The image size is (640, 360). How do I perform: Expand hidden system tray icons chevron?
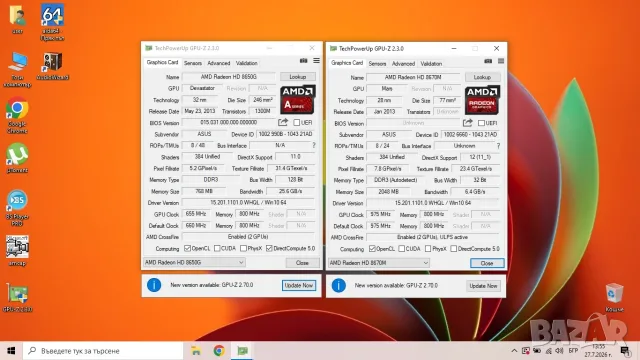514,351
